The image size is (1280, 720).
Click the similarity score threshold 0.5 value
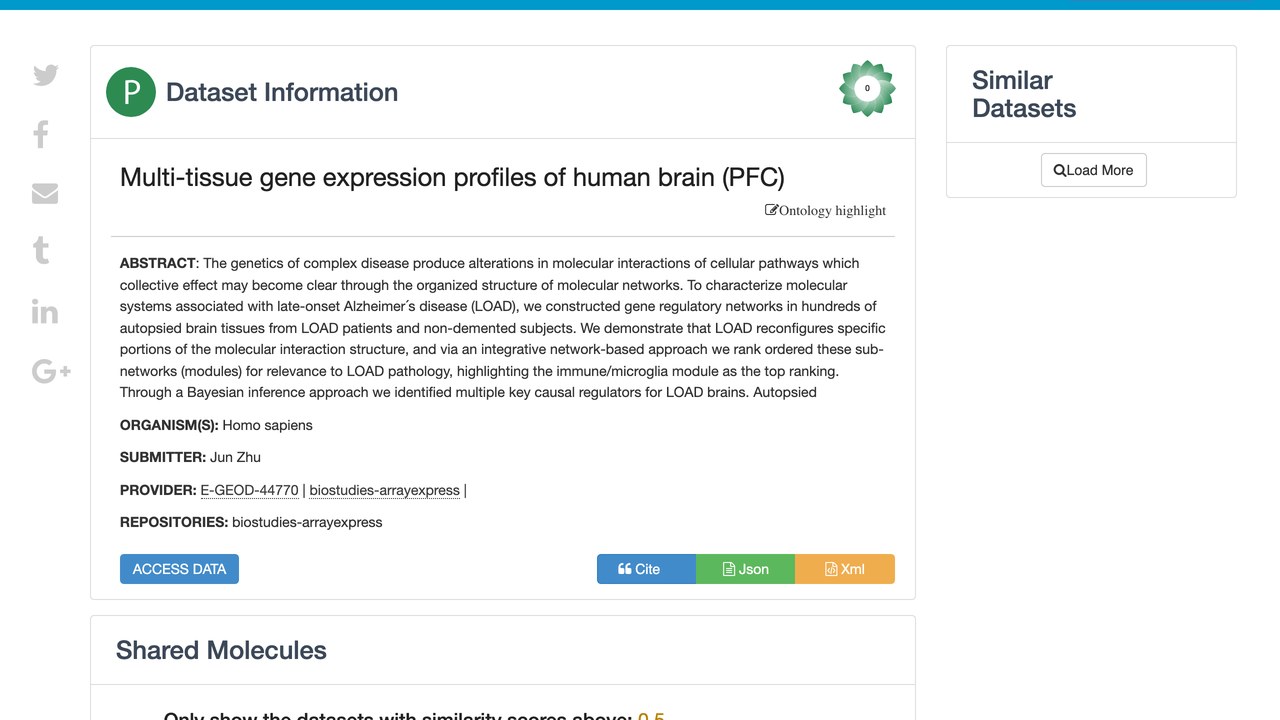pos(651,715)
